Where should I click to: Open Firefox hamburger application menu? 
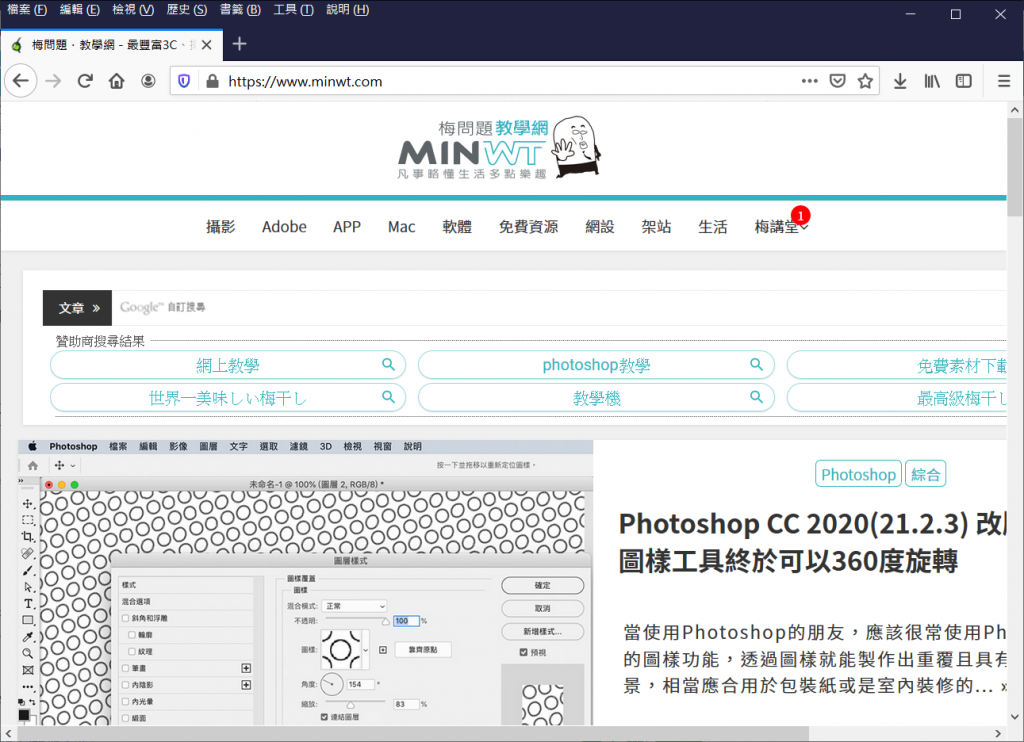click(1004, 81)
